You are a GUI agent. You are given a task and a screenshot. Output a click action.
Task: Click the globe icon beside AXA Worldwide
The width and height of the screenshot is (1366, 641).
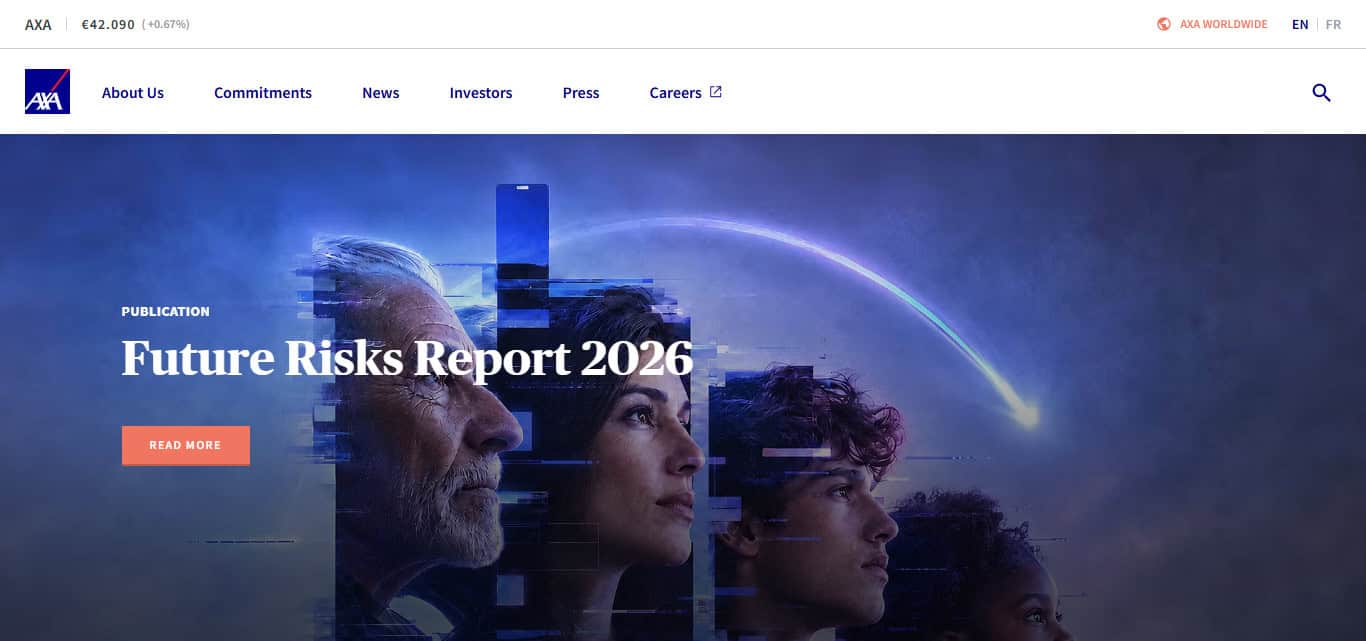pos(1164,24)
